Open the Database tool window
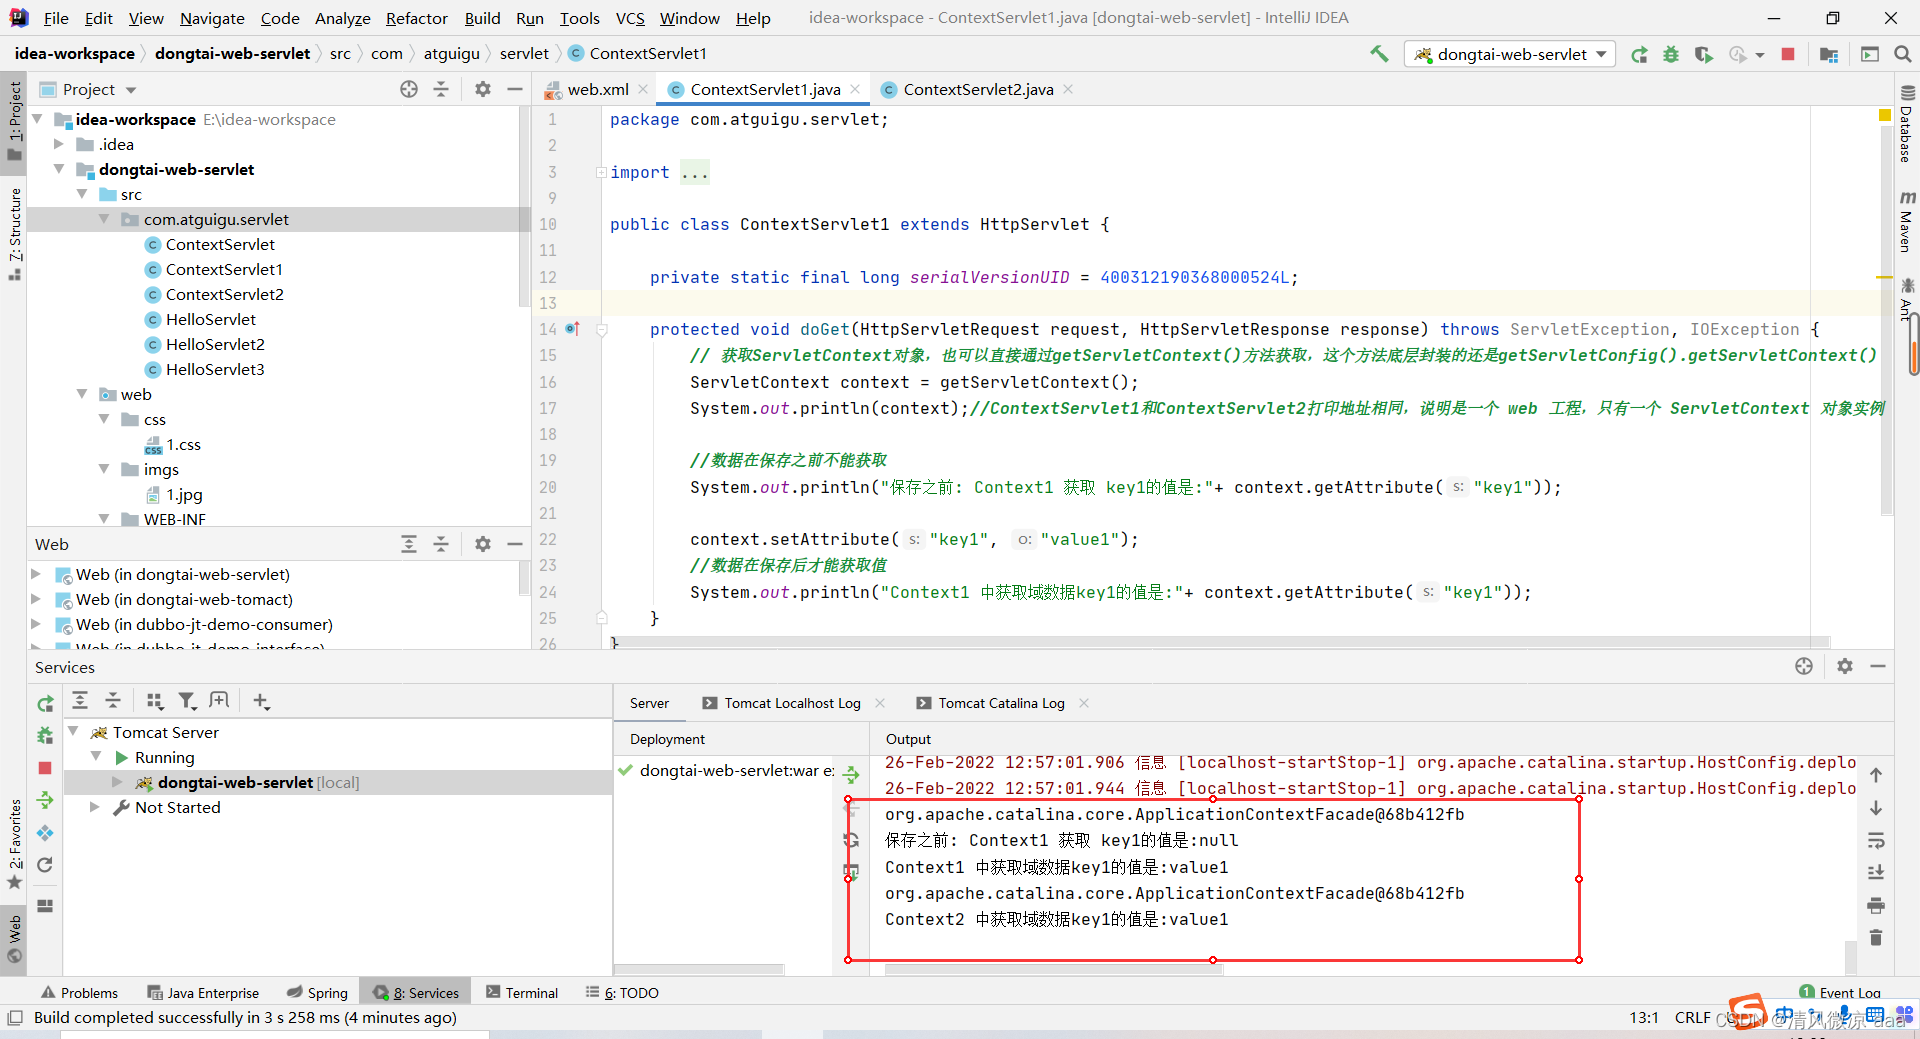The width and height of the screenshot is (1920, 1039). (1907, 123)
